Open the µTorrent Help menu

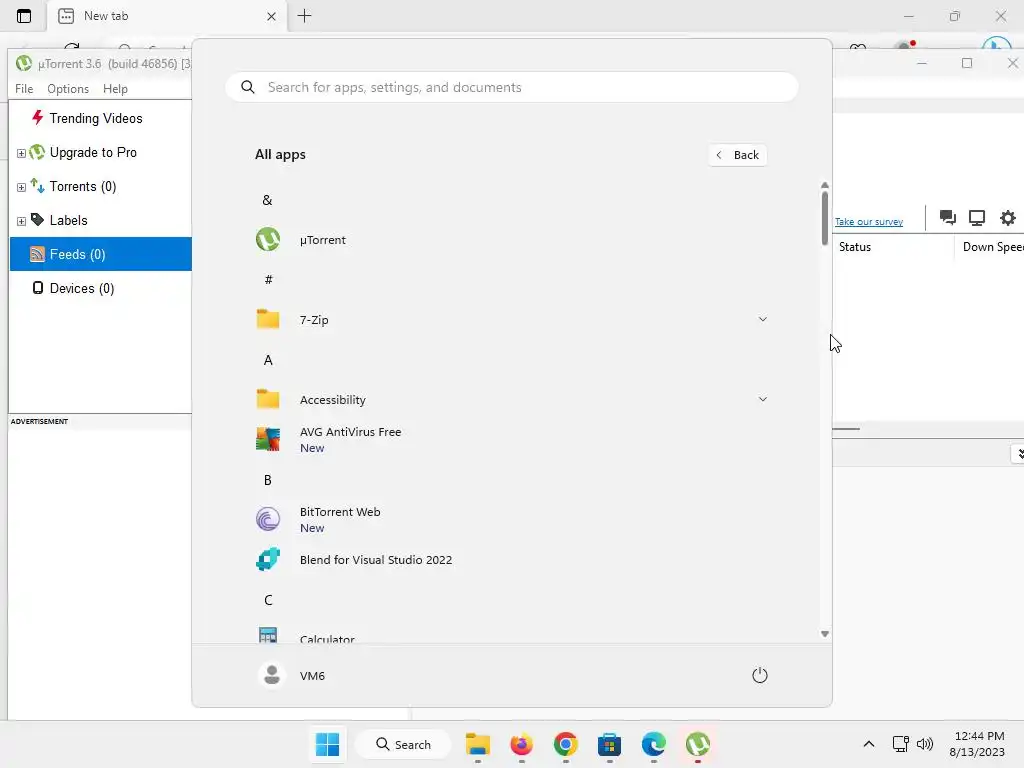[115, 89]
